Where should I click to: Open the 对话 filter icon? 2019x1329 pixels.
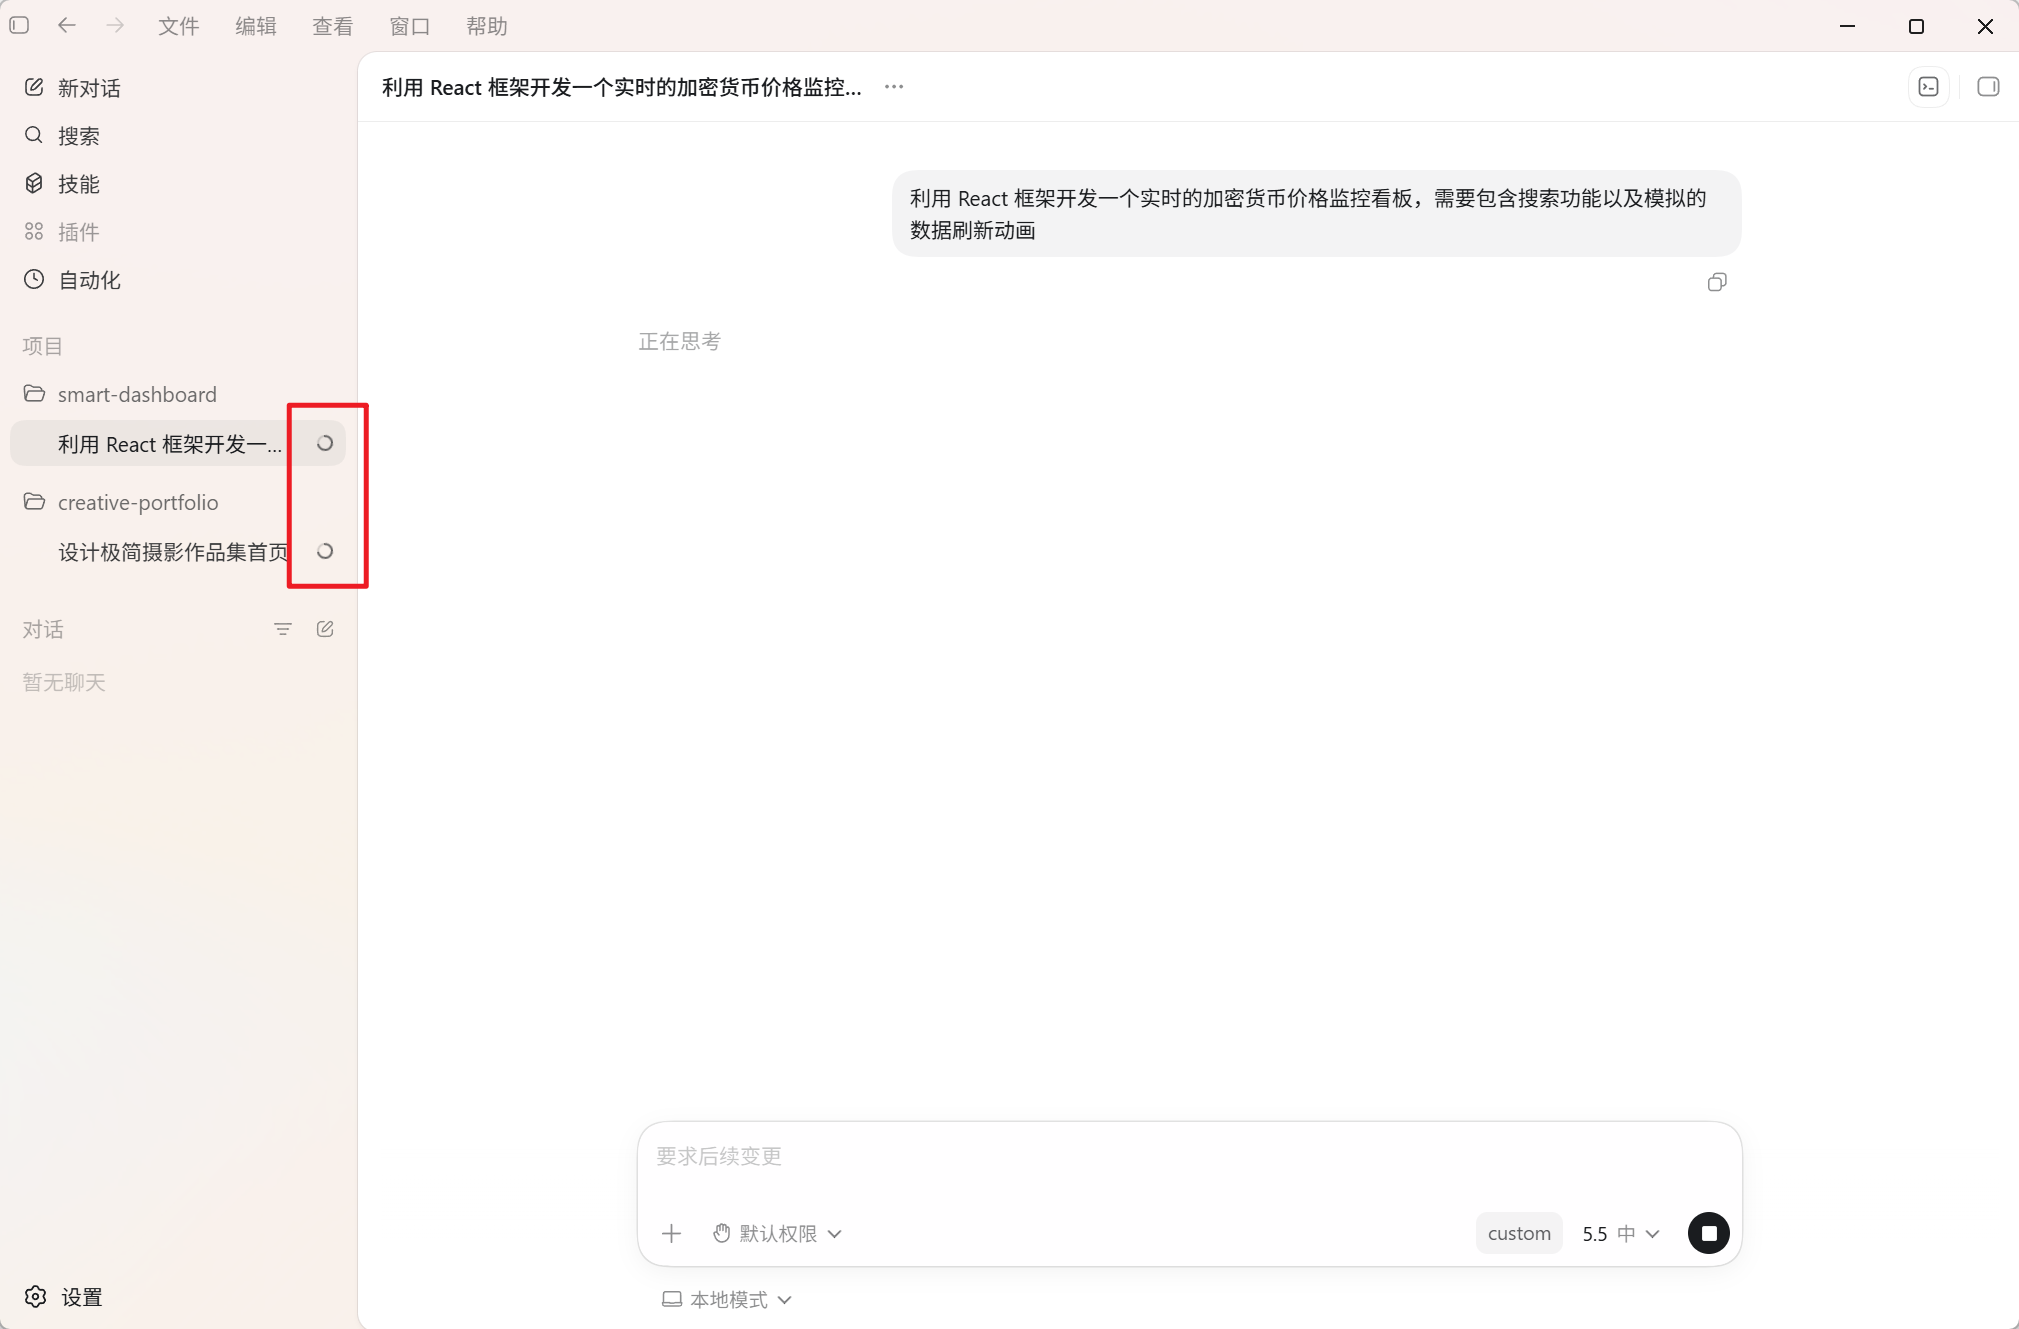(283, 629)
